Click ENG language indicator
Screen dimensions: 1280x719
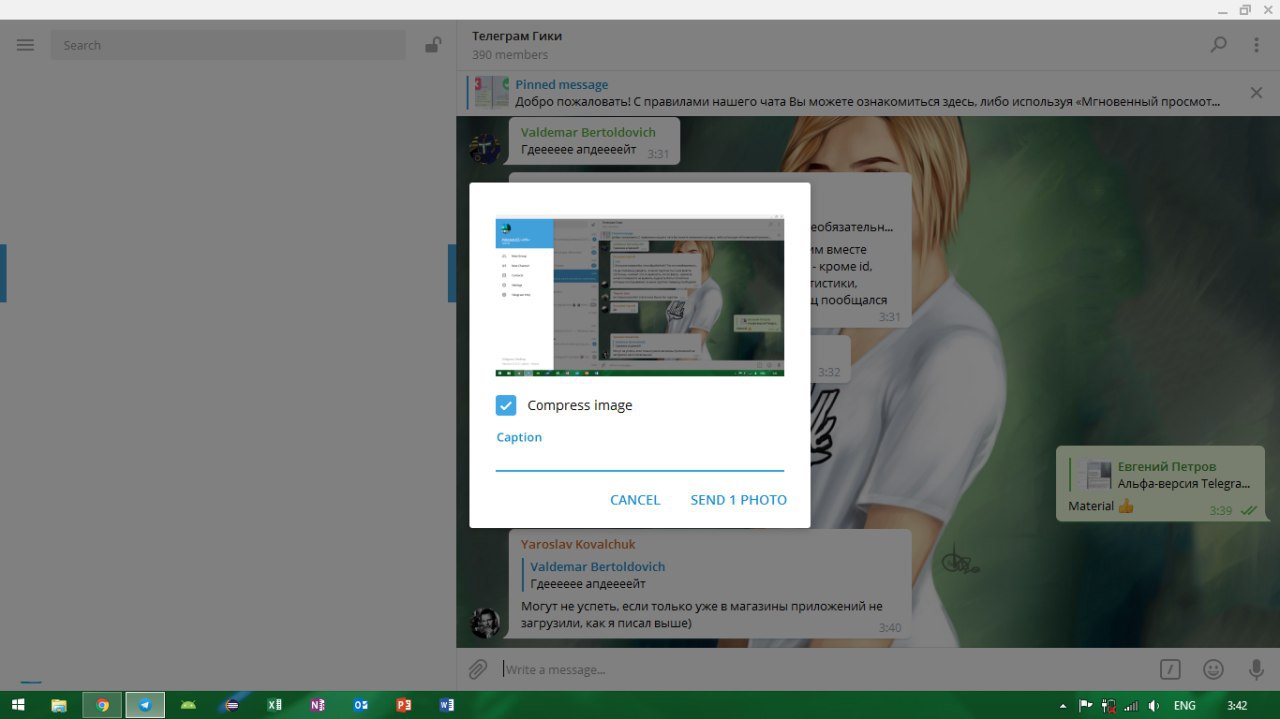(x=1184, y=705)
